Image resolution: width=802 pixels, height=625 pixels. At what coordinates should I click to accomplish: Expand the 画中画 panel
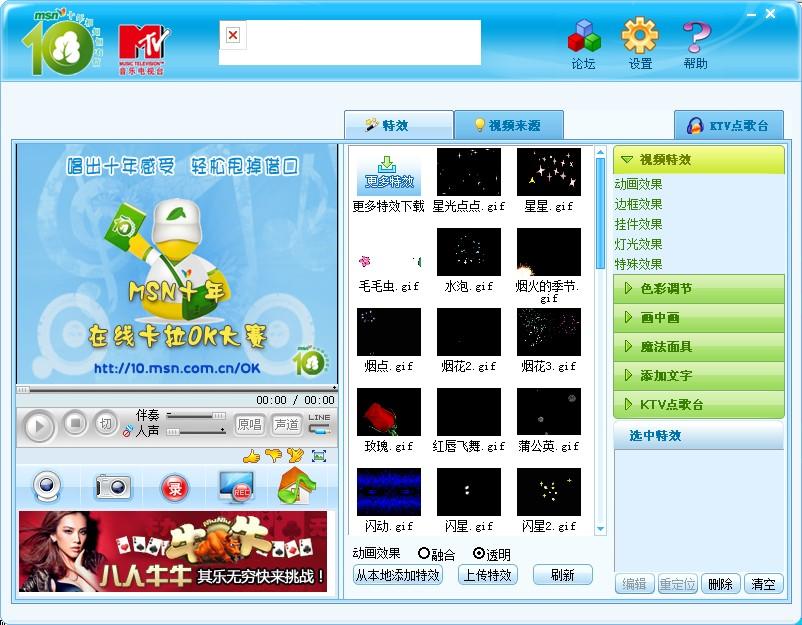[x=699, y=318]
